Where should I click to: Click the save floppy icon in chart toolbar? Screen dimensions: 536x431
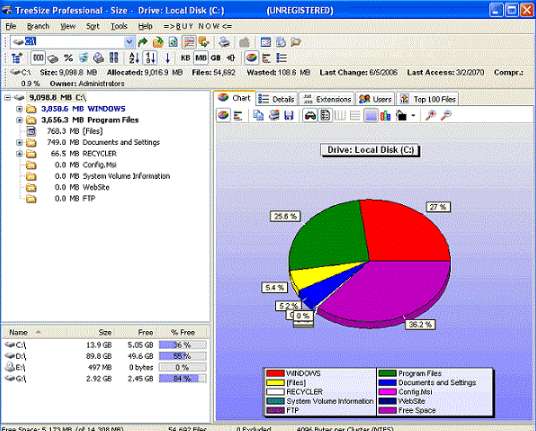289,115
